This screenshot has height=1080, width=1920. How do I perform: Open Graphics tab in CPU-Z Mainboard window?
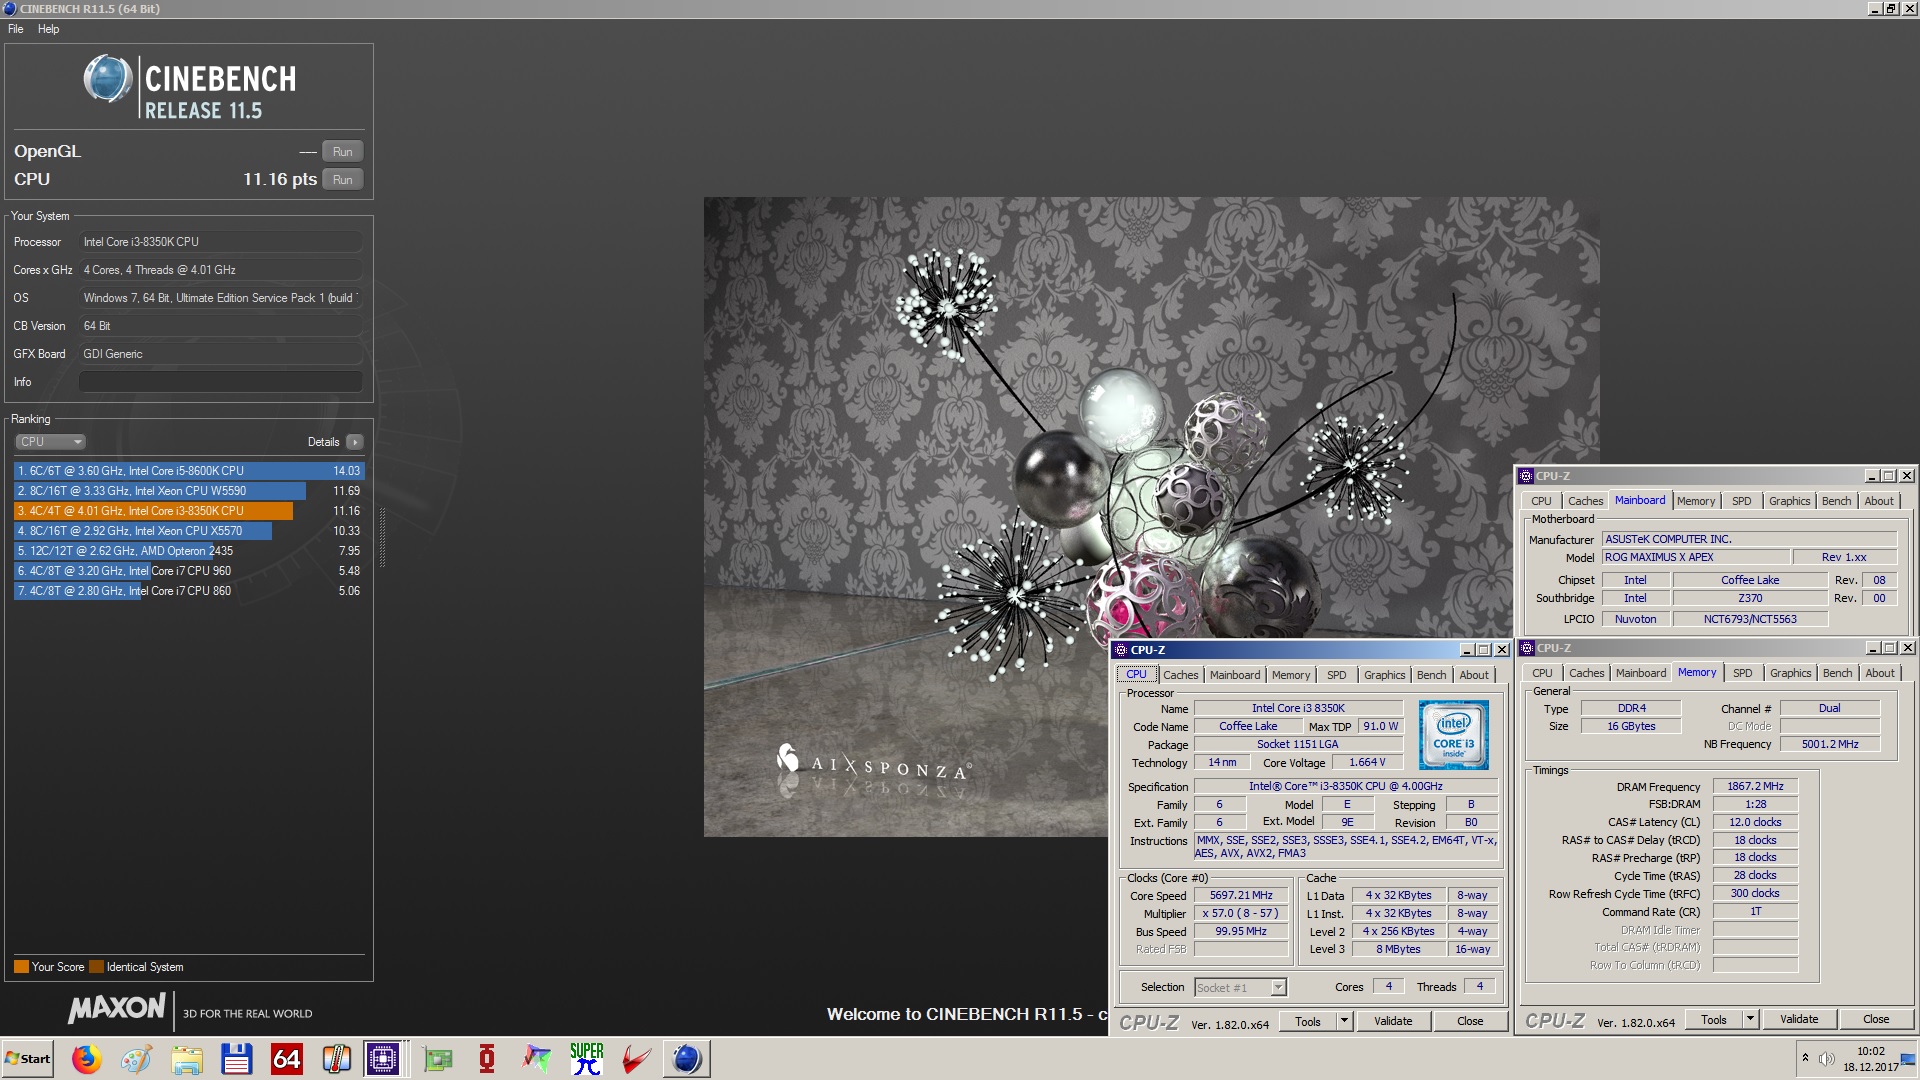1790,501
